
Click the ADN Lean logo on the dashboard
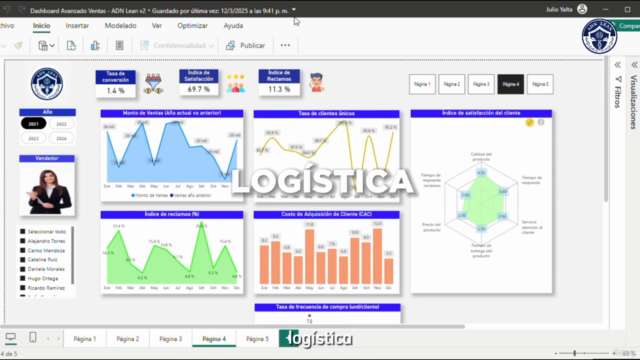[47, 84]
